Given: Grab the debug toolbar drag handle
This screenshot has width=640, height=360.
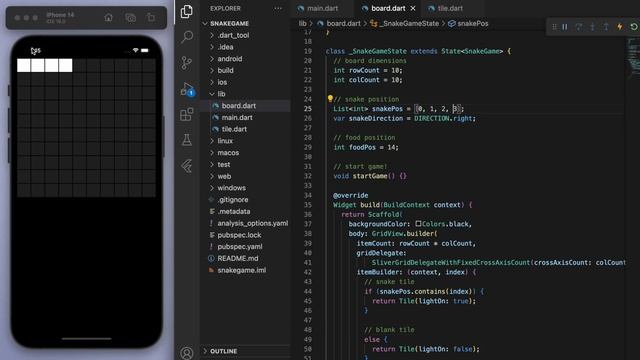Looking at the screenshot, I should pyautogui.click(x=554, y=27).
